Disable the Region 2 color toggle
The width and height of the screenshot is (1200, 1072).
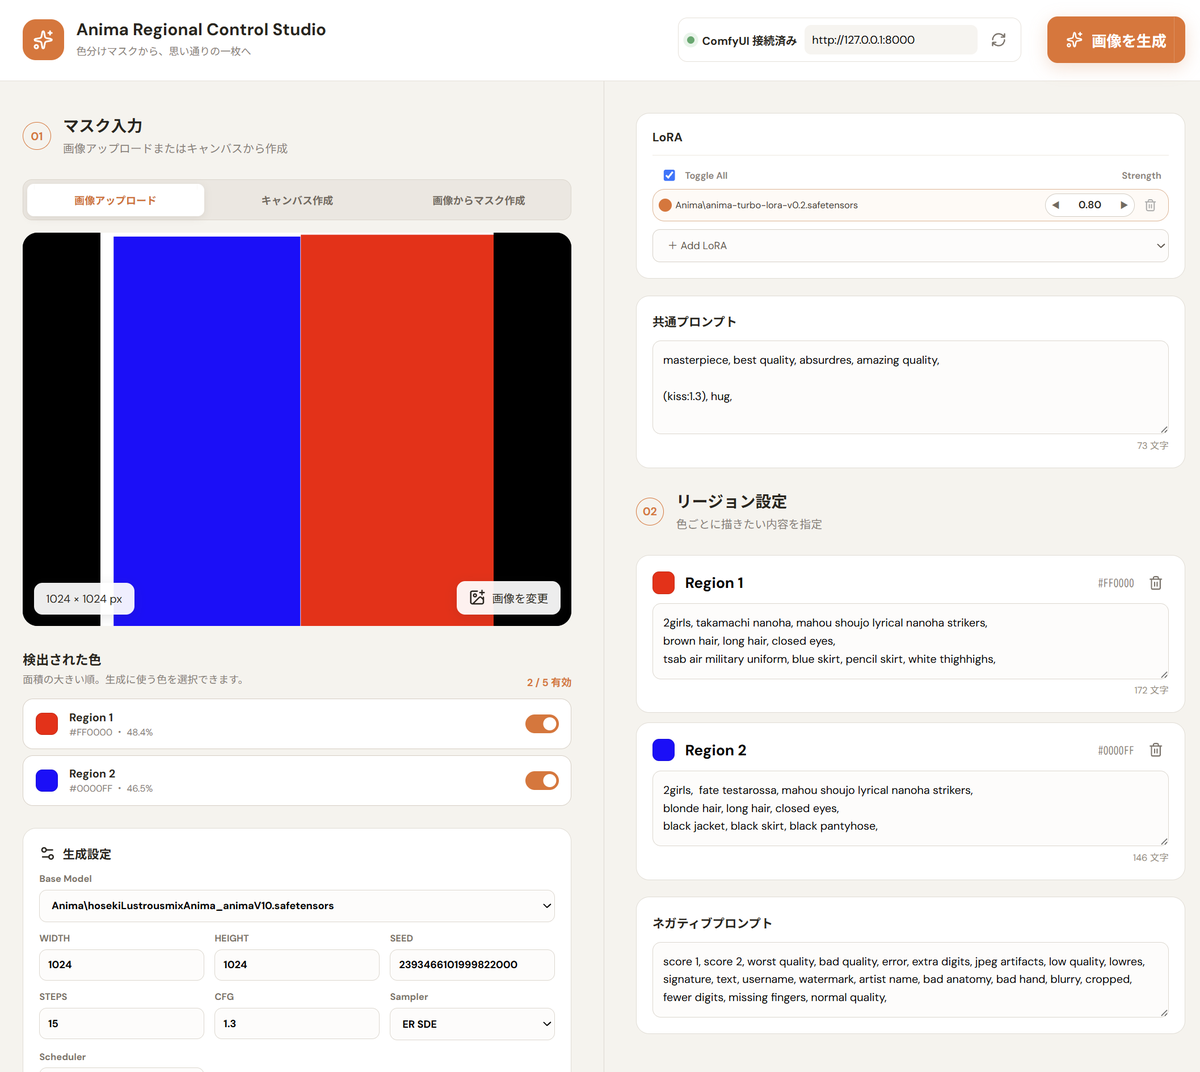(542, 780)
